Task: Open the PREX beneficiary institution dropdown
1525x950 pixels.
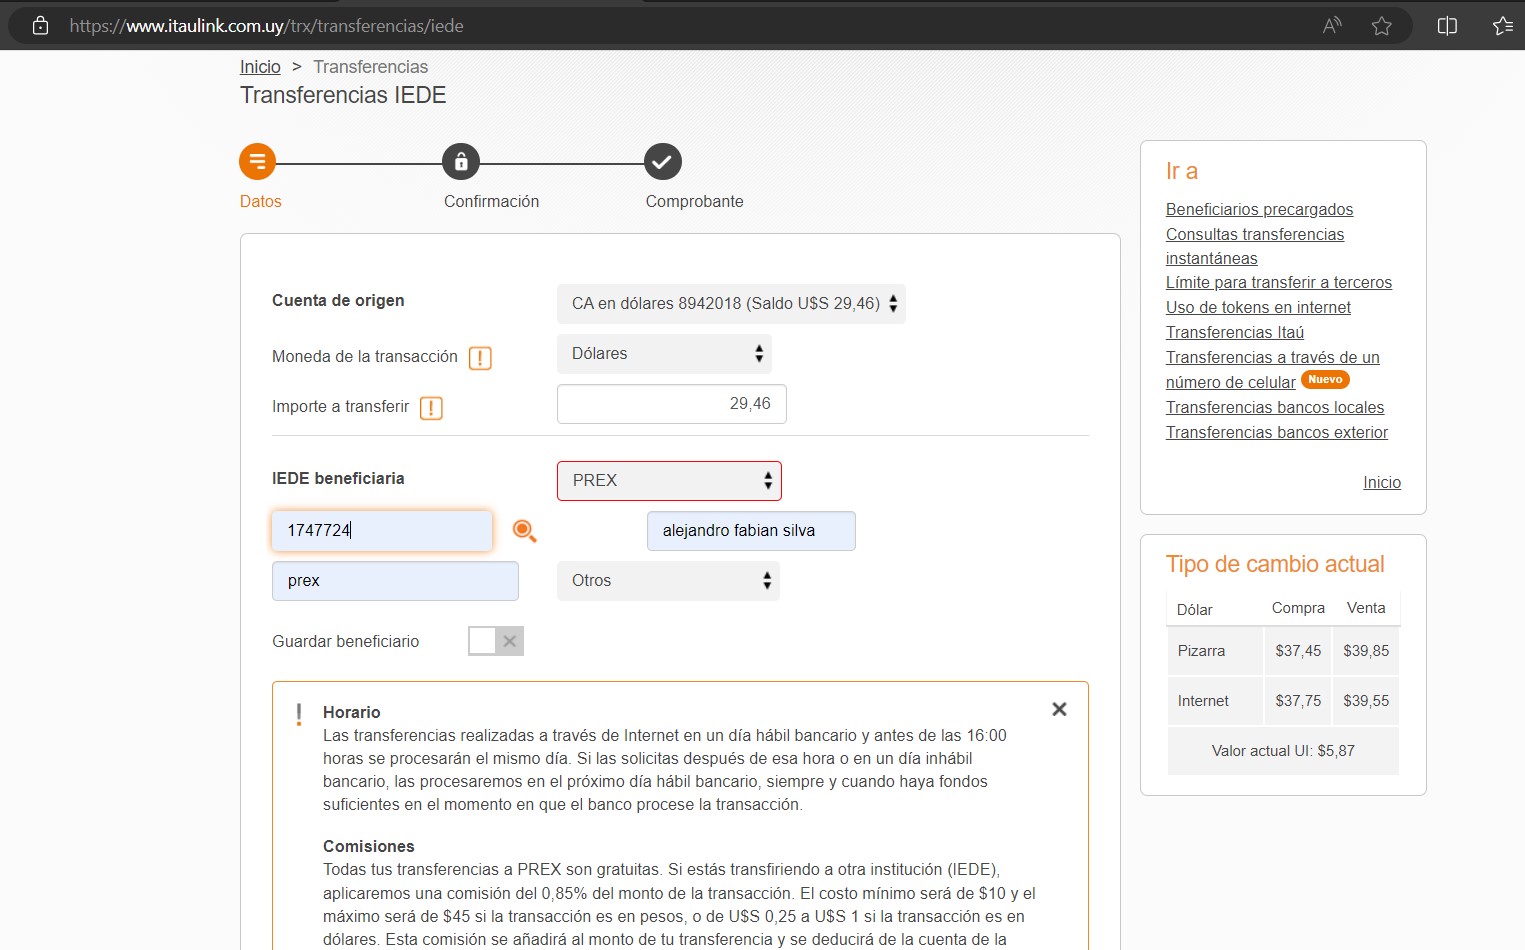Action: pyautogui.click(x=669, y=481)
